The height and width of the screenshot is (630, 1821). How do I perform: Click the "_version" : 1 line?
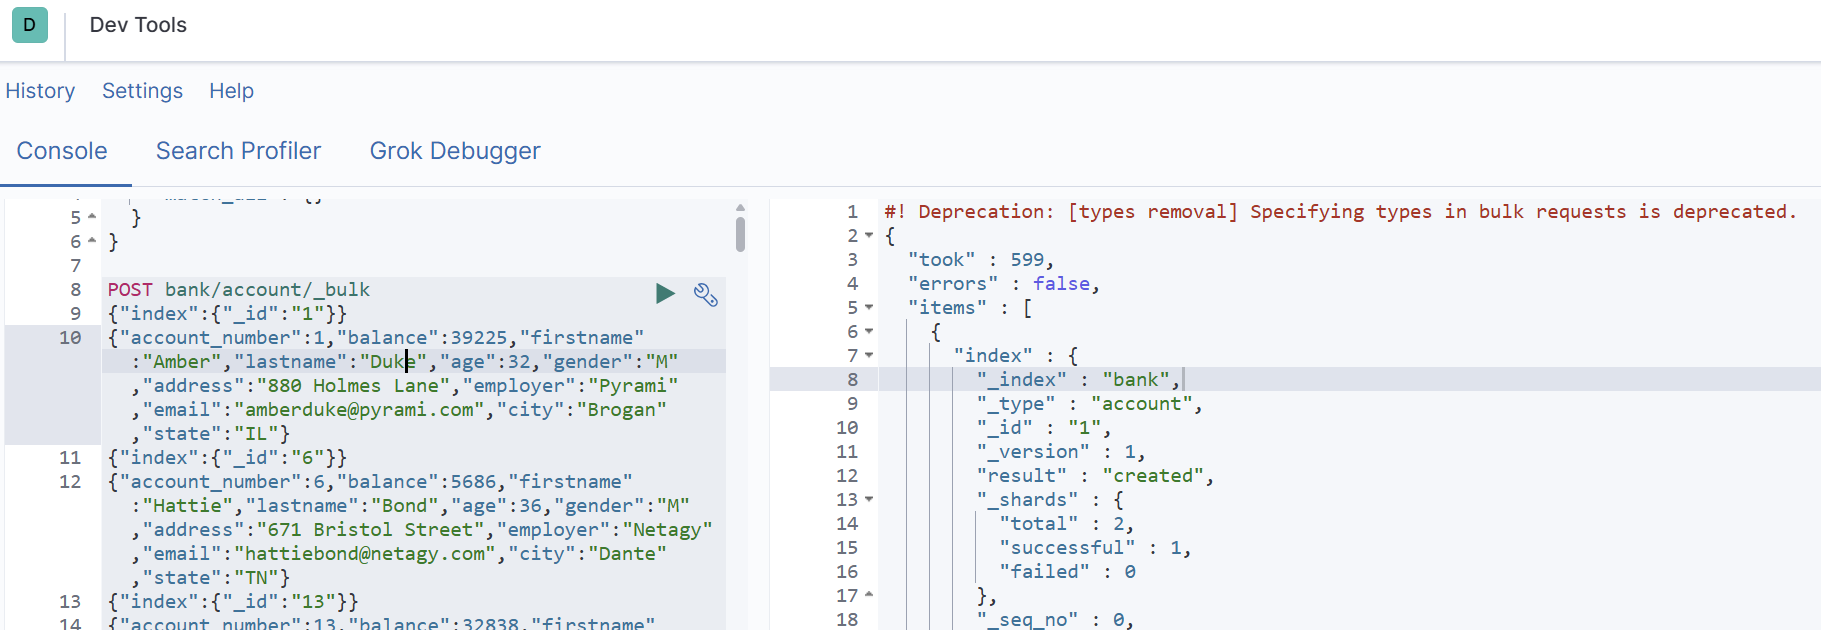click(1061, 452)
